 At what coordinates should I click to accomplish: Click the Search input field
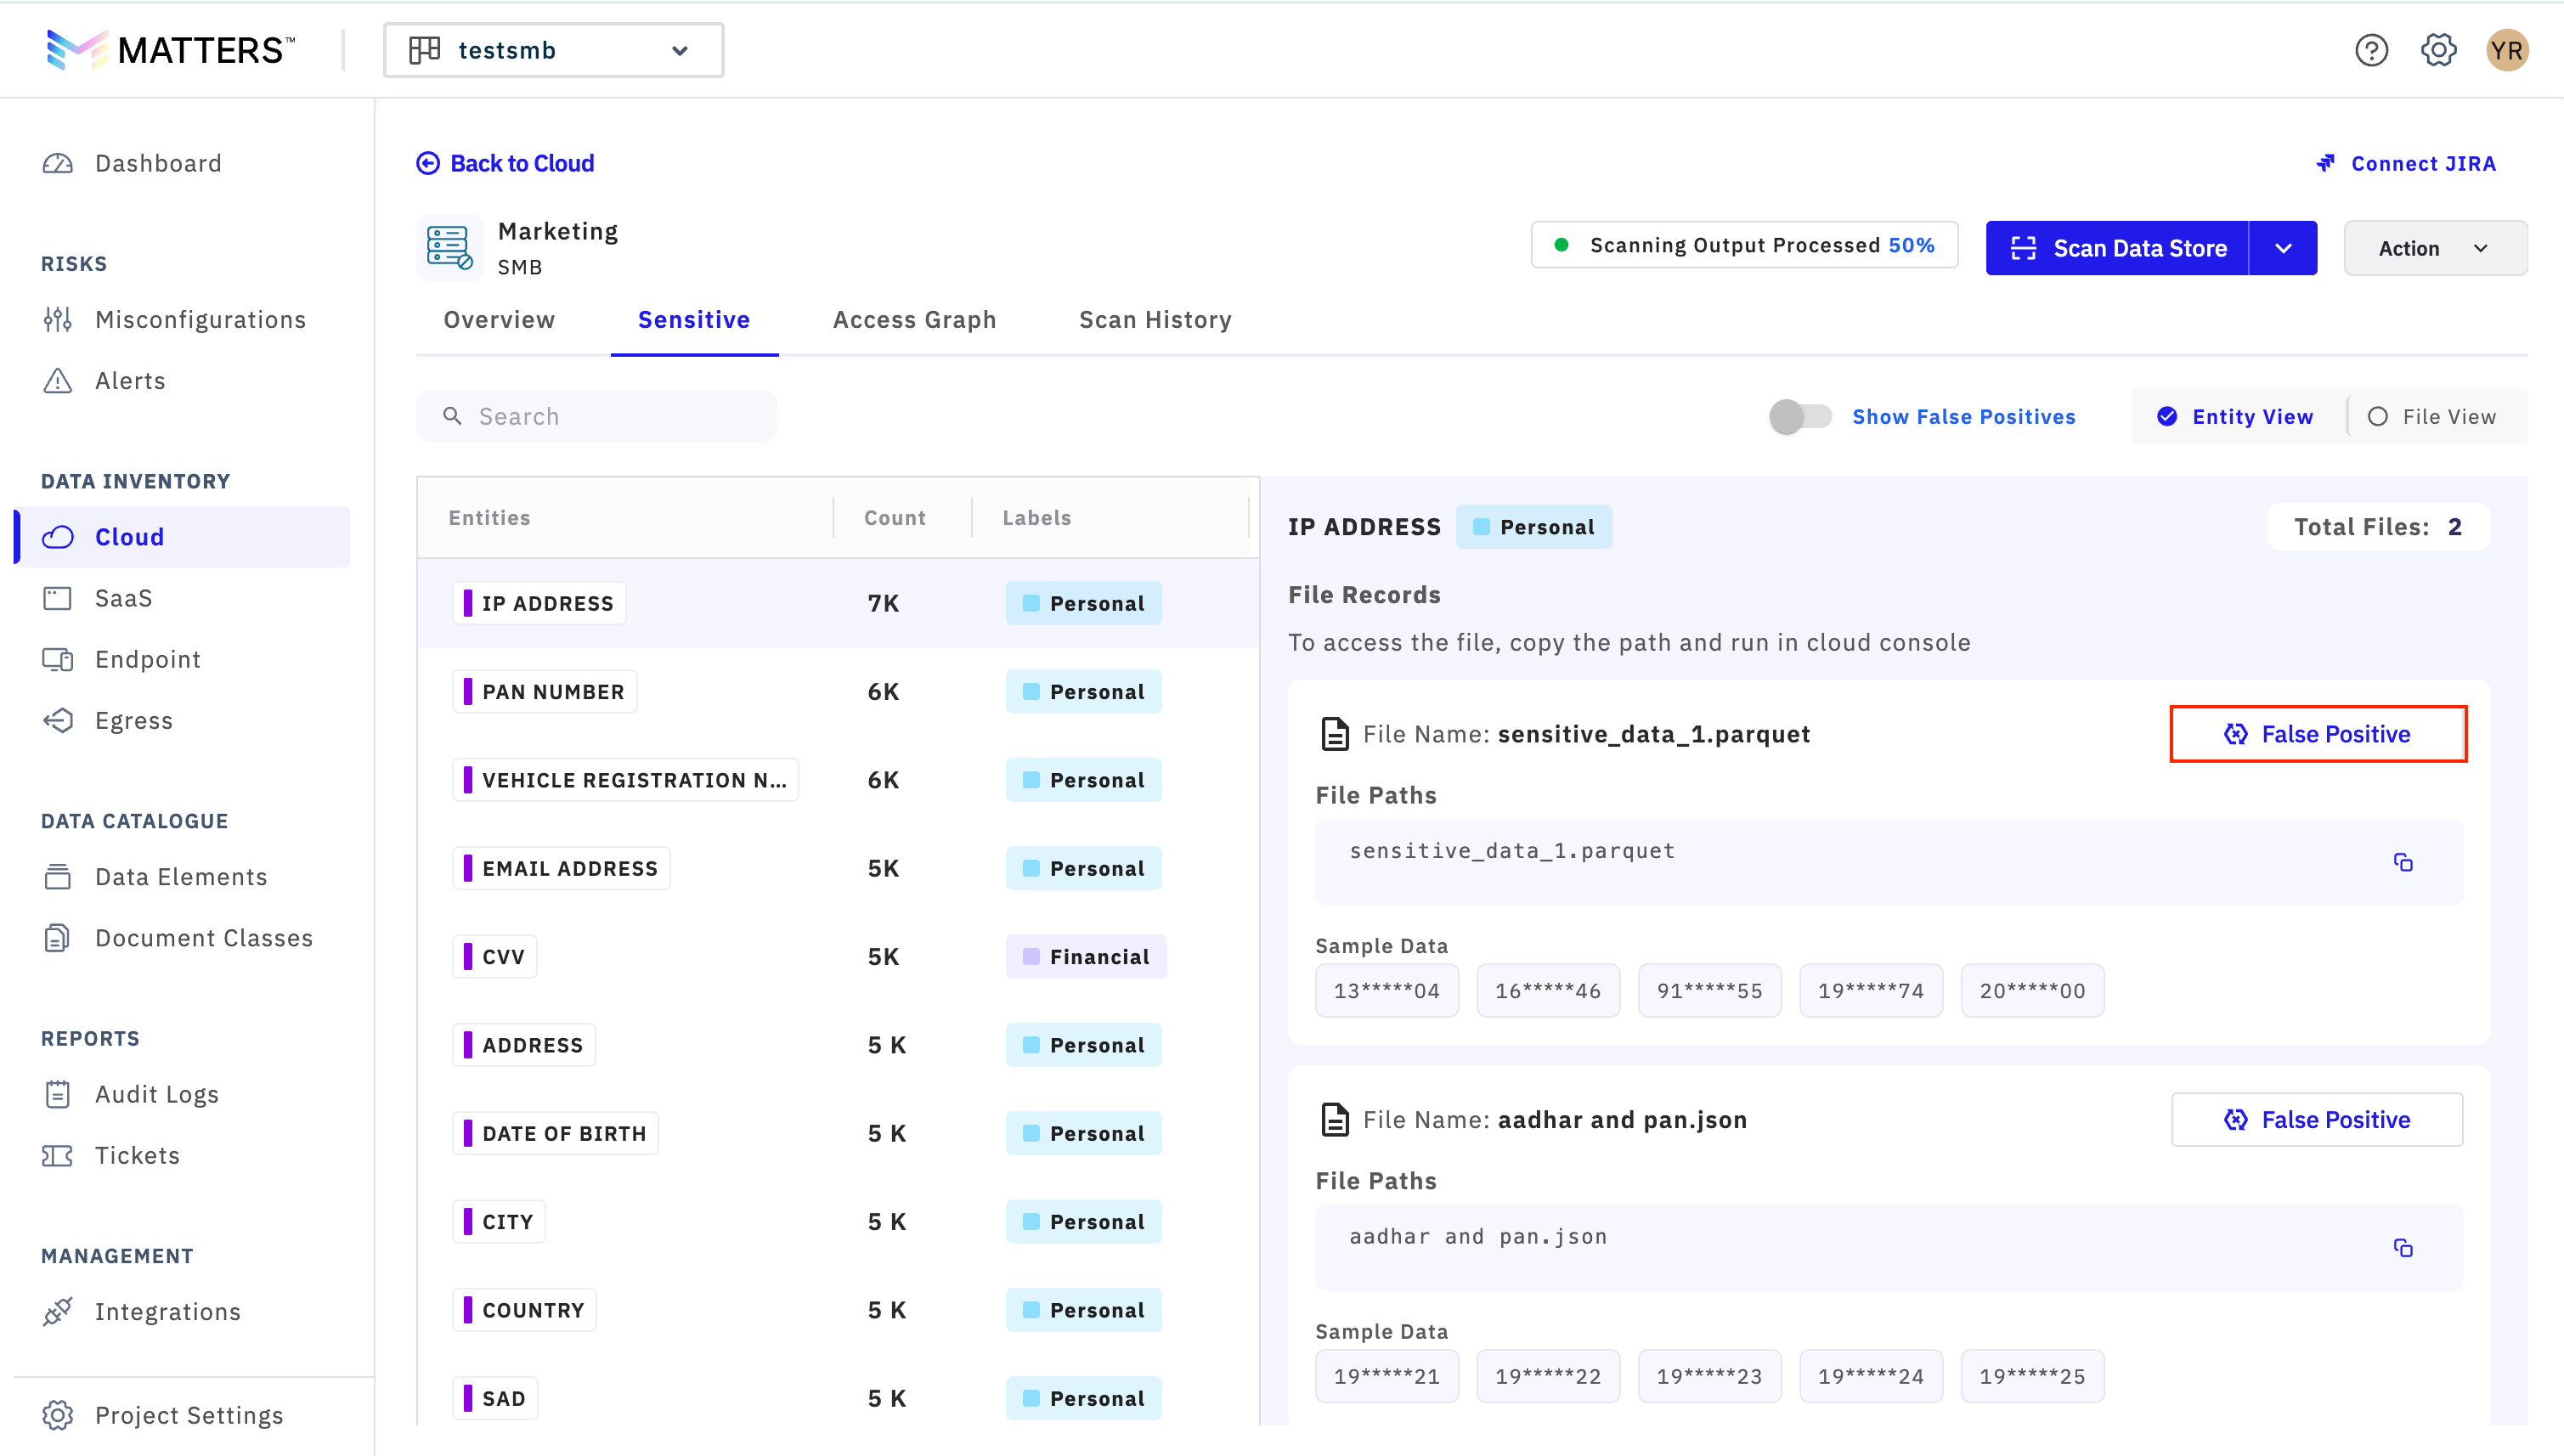point(596,416)
